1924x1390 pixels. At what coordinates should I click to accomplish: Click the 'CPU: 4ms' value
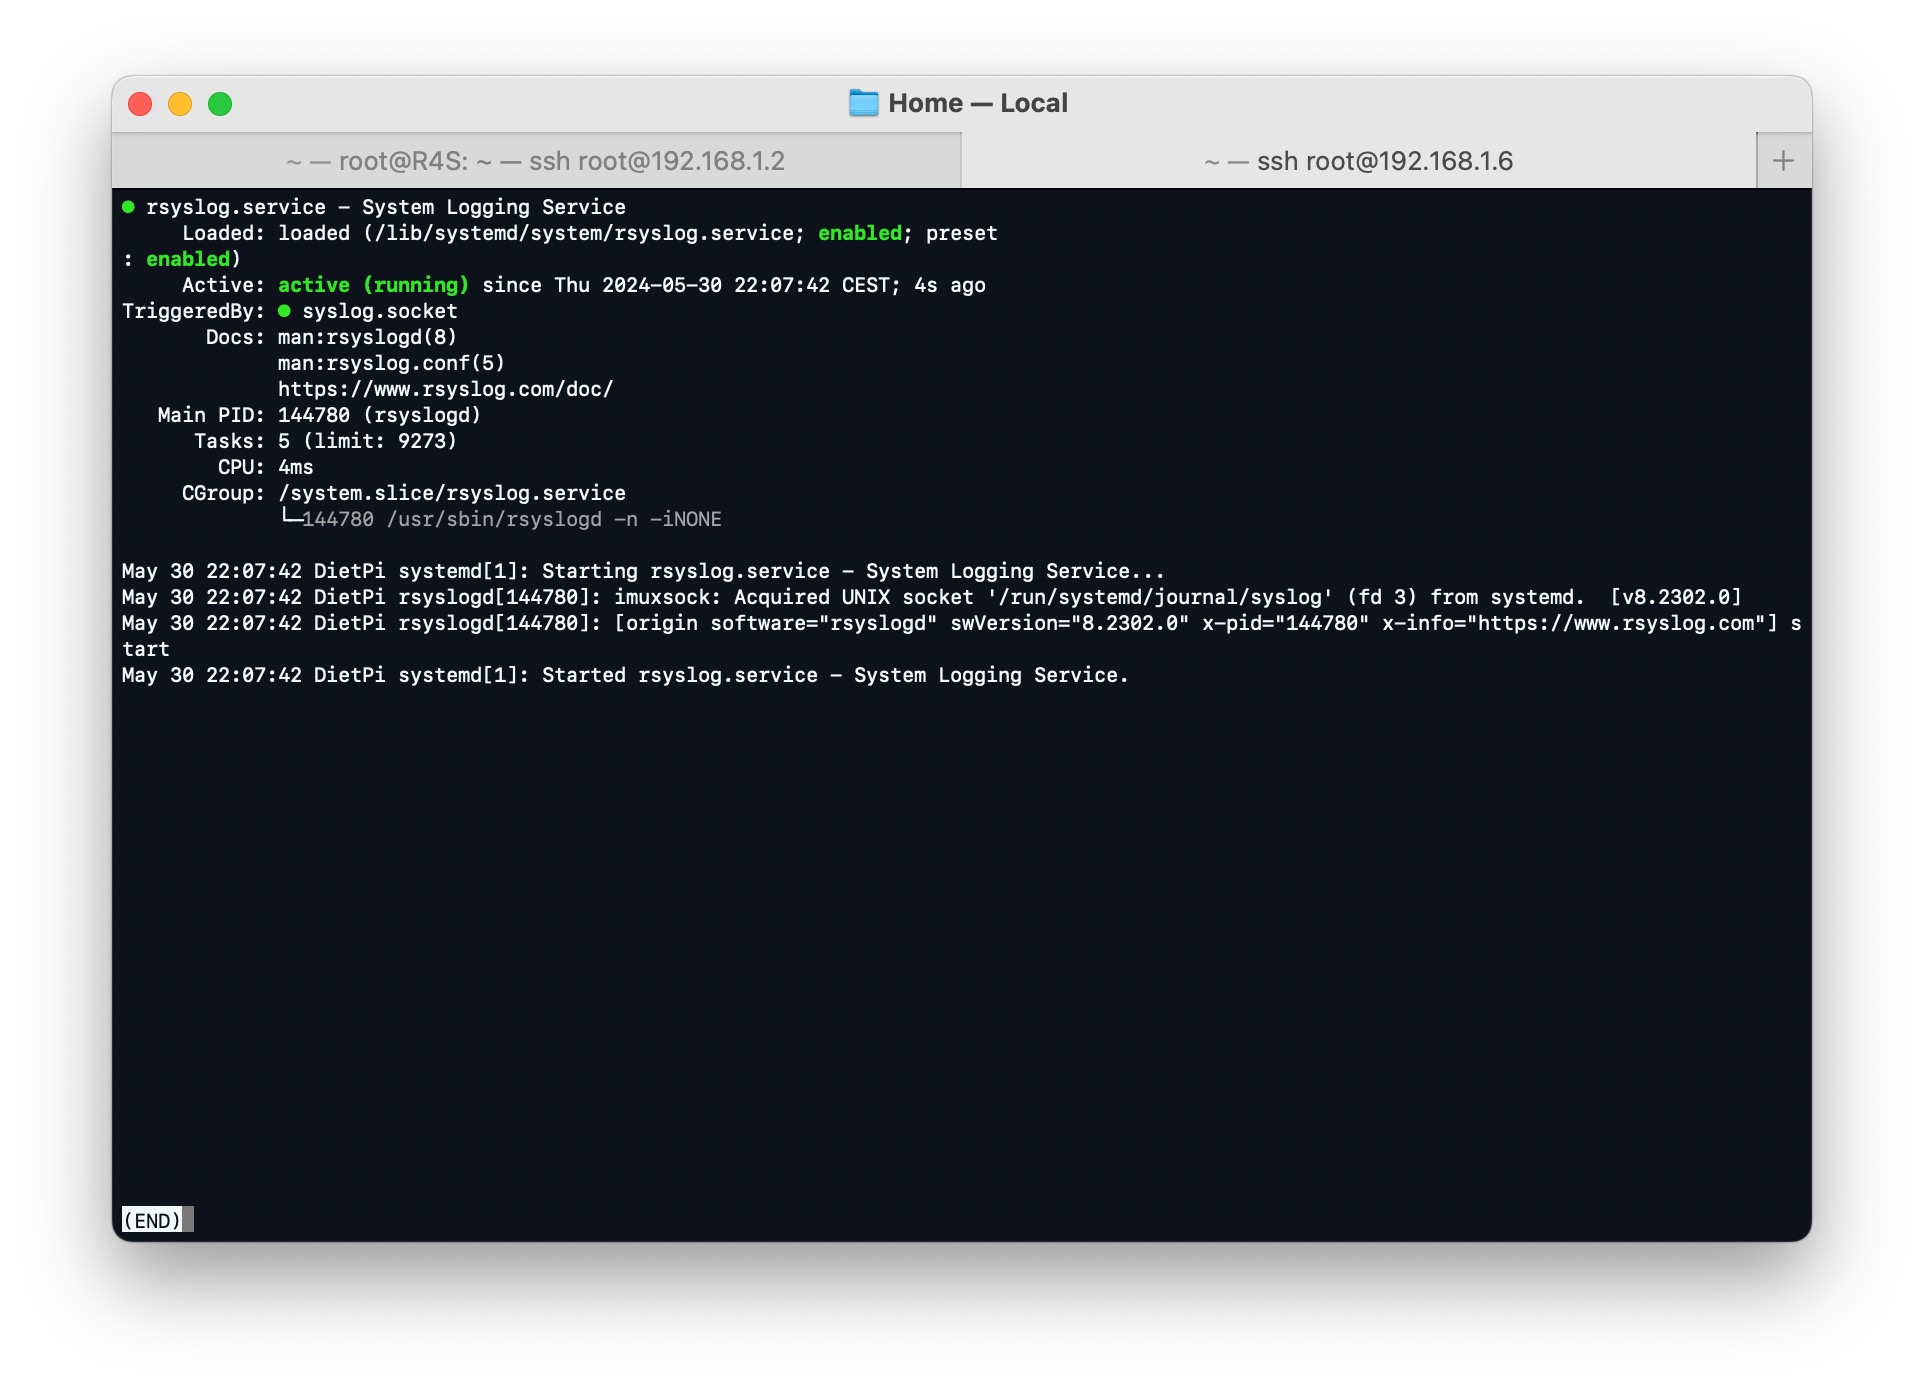click(295, 467)
